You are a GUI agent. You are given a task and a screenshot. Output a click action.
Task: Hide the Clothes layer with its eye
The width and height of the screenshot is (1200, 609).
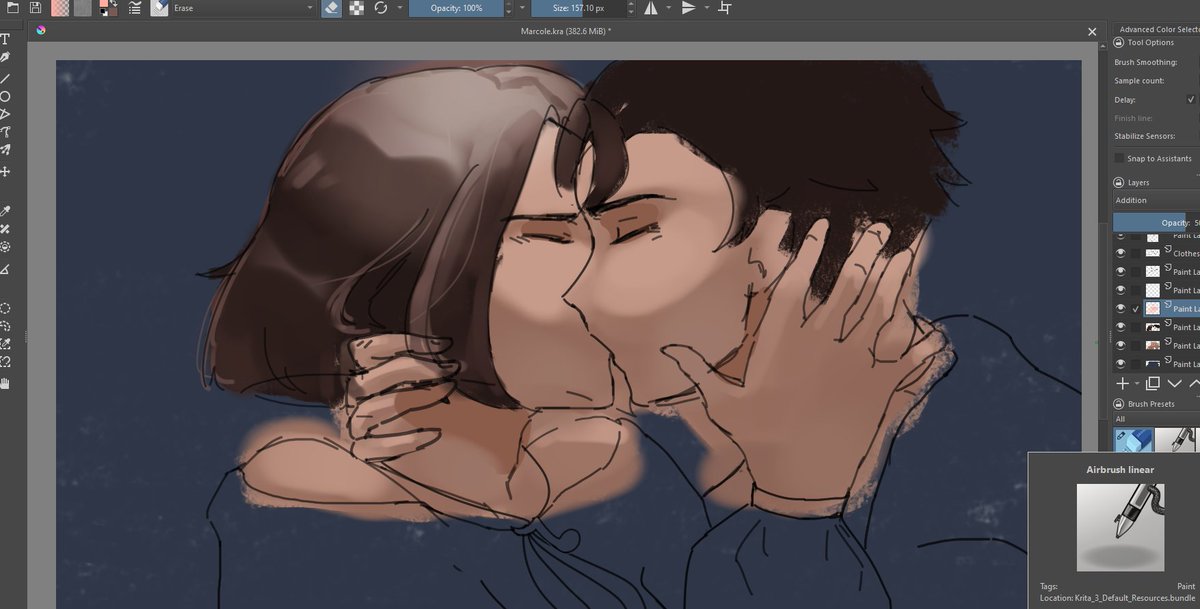(1120, 254)
